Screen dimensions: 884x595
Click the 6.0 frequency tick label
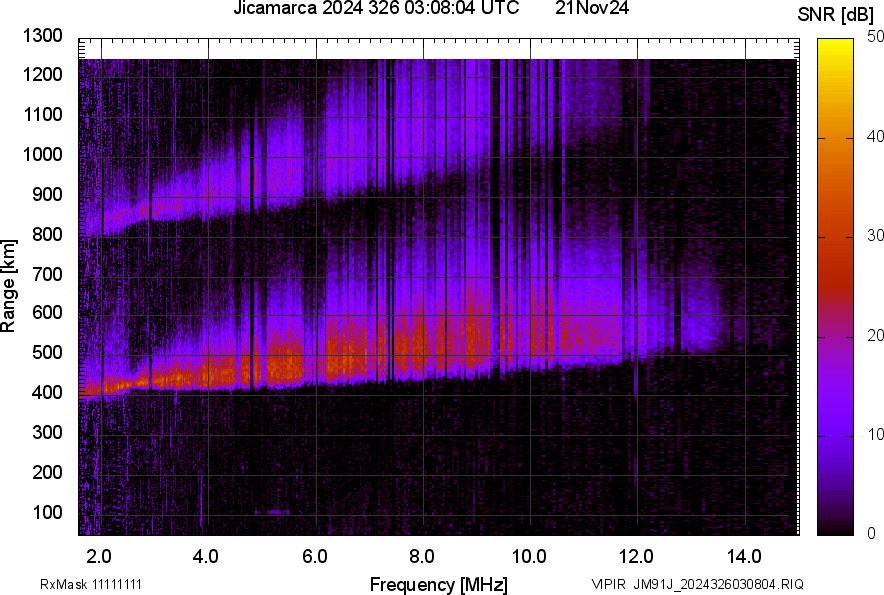click(x=314, y=555)
